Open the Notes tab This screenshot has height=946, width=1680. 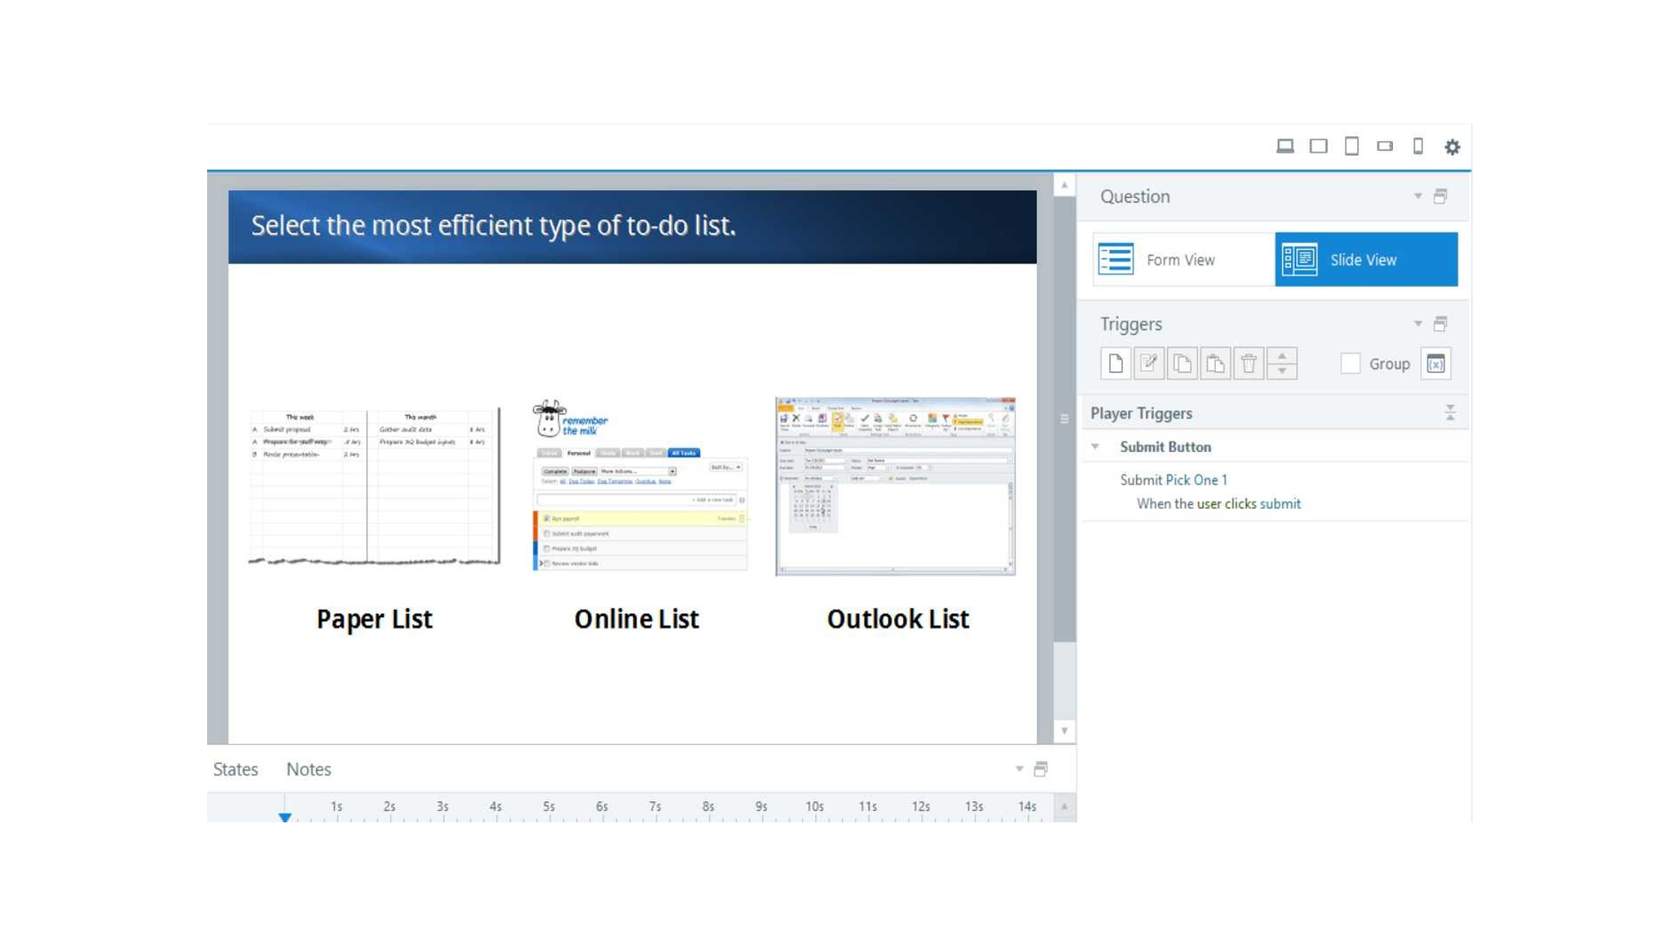click(x=308, y=769)
